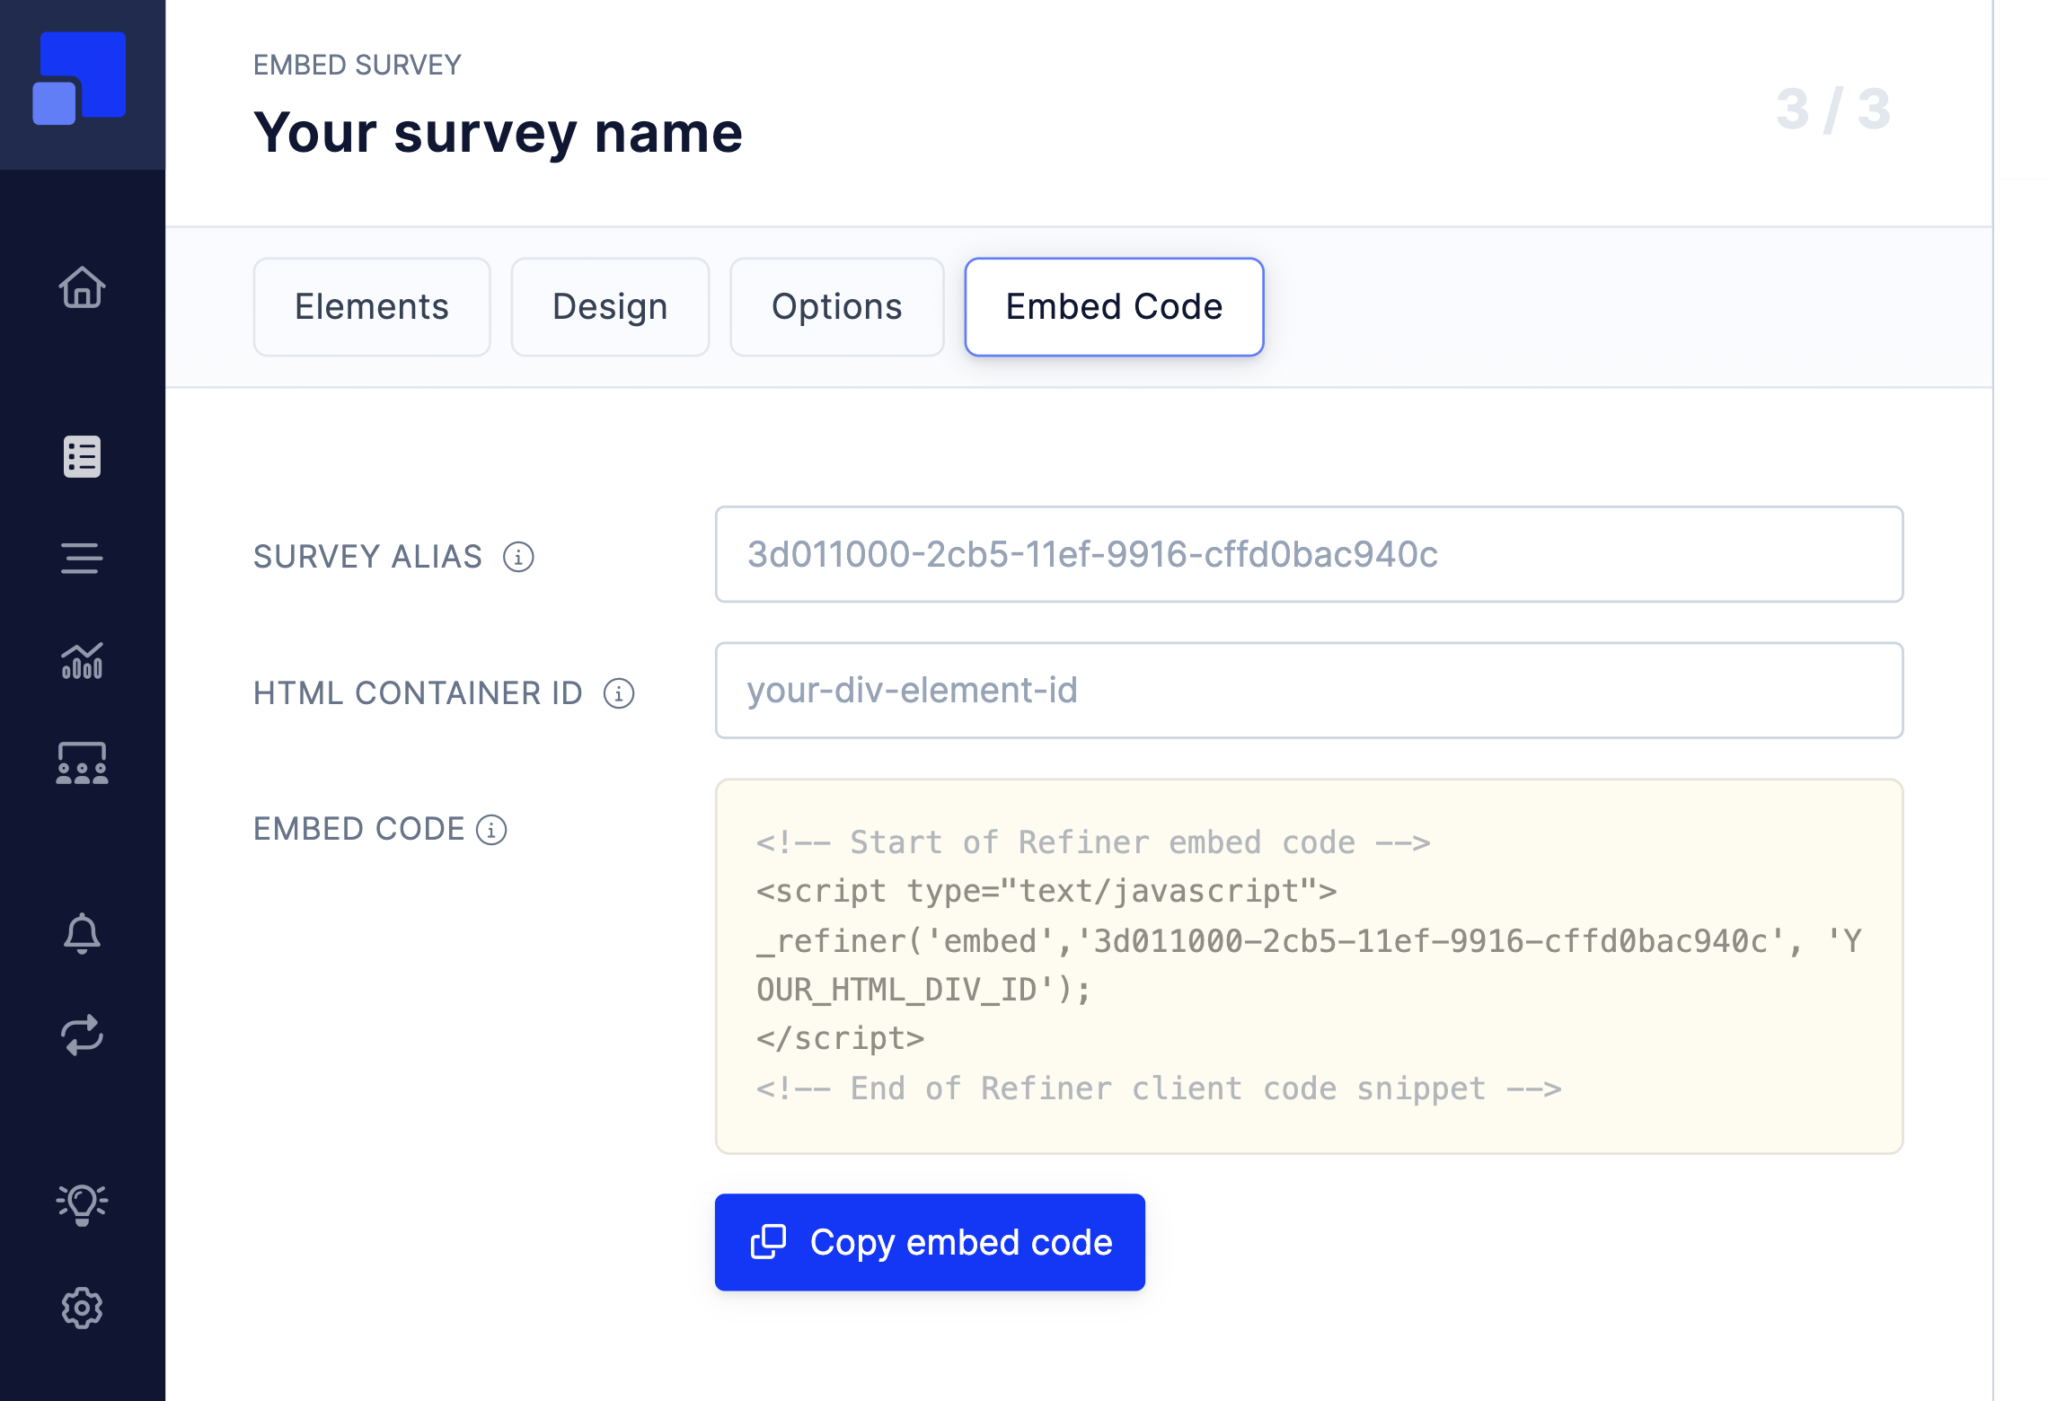
Task: Click the 'EMBED SURVEY' header label
Action: pyautogui.click(x=357, y=65)
